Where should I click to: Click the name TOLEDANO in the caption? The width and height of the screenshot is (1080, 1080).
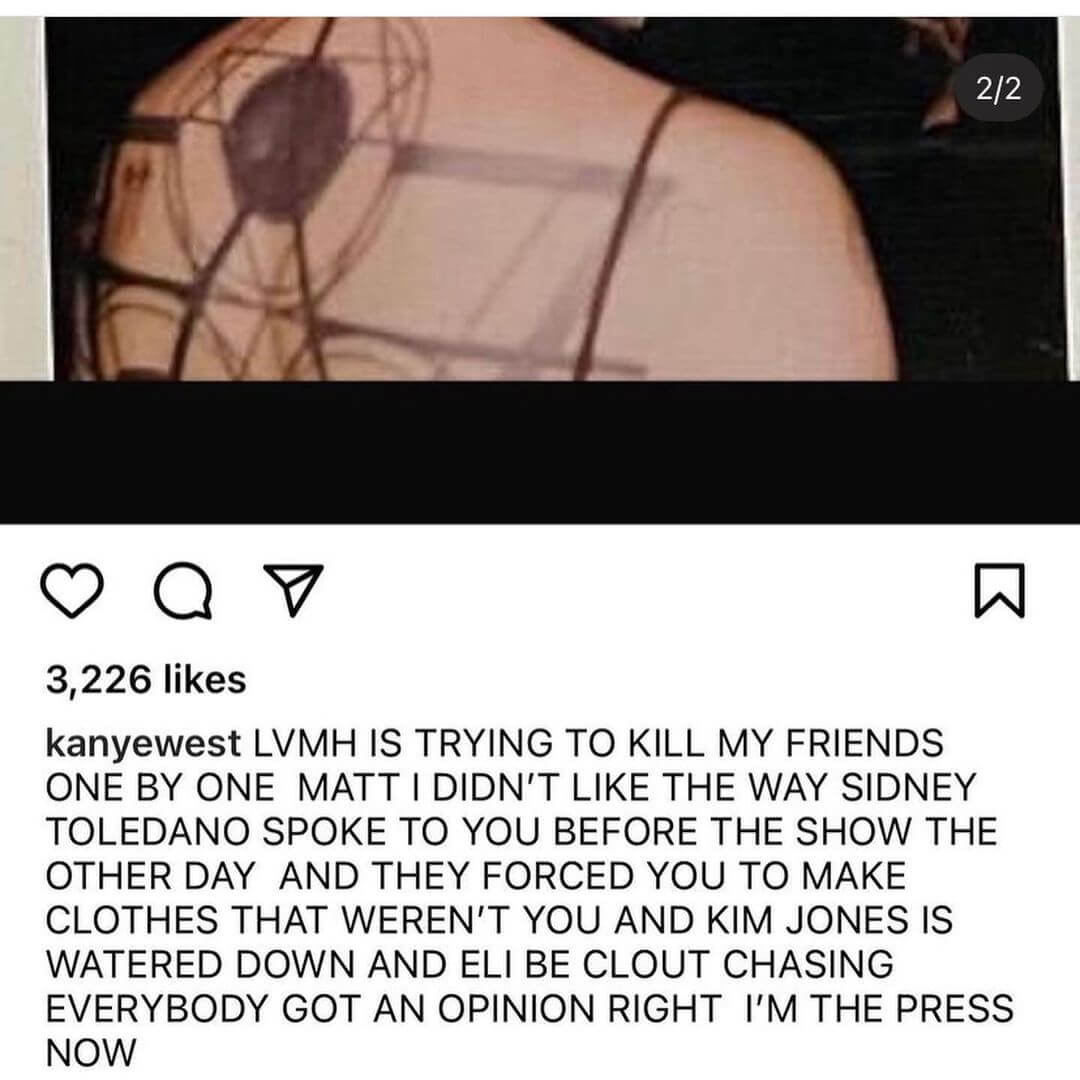[147, 832]
